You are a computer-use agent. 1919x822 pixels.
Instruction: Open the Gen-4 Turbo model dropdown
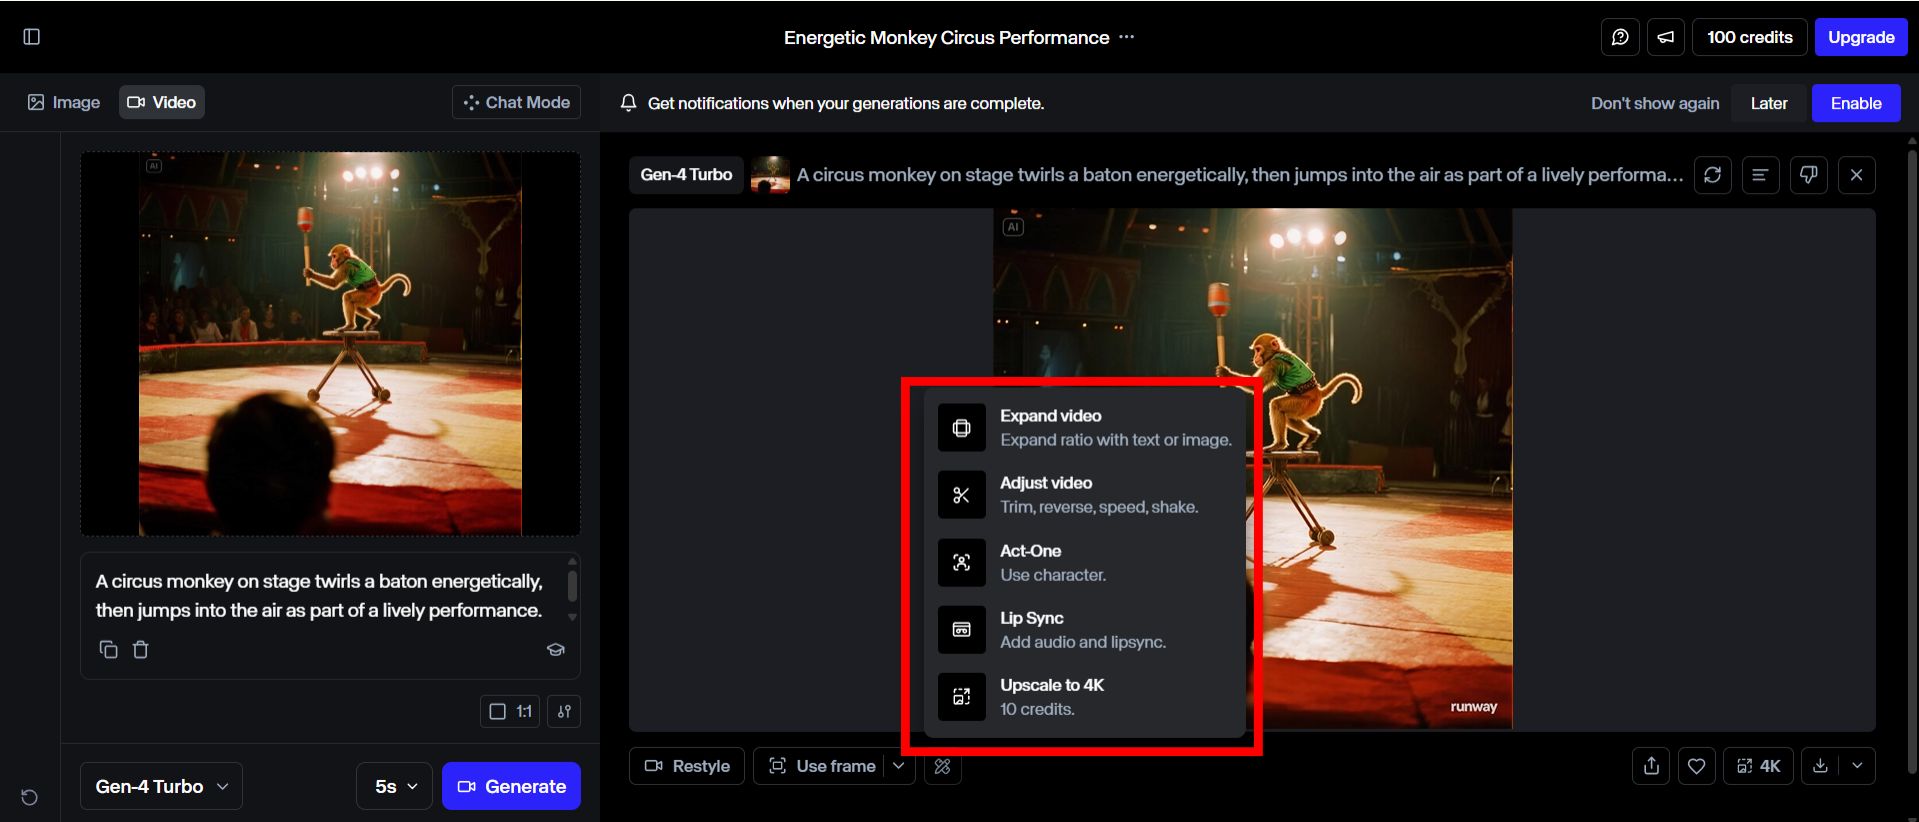click(161, 786)
